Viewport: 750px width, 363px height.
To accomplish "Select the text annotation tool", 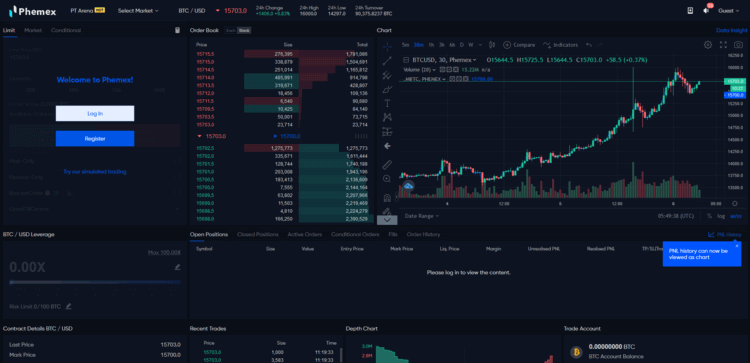I will coord(387,103).
